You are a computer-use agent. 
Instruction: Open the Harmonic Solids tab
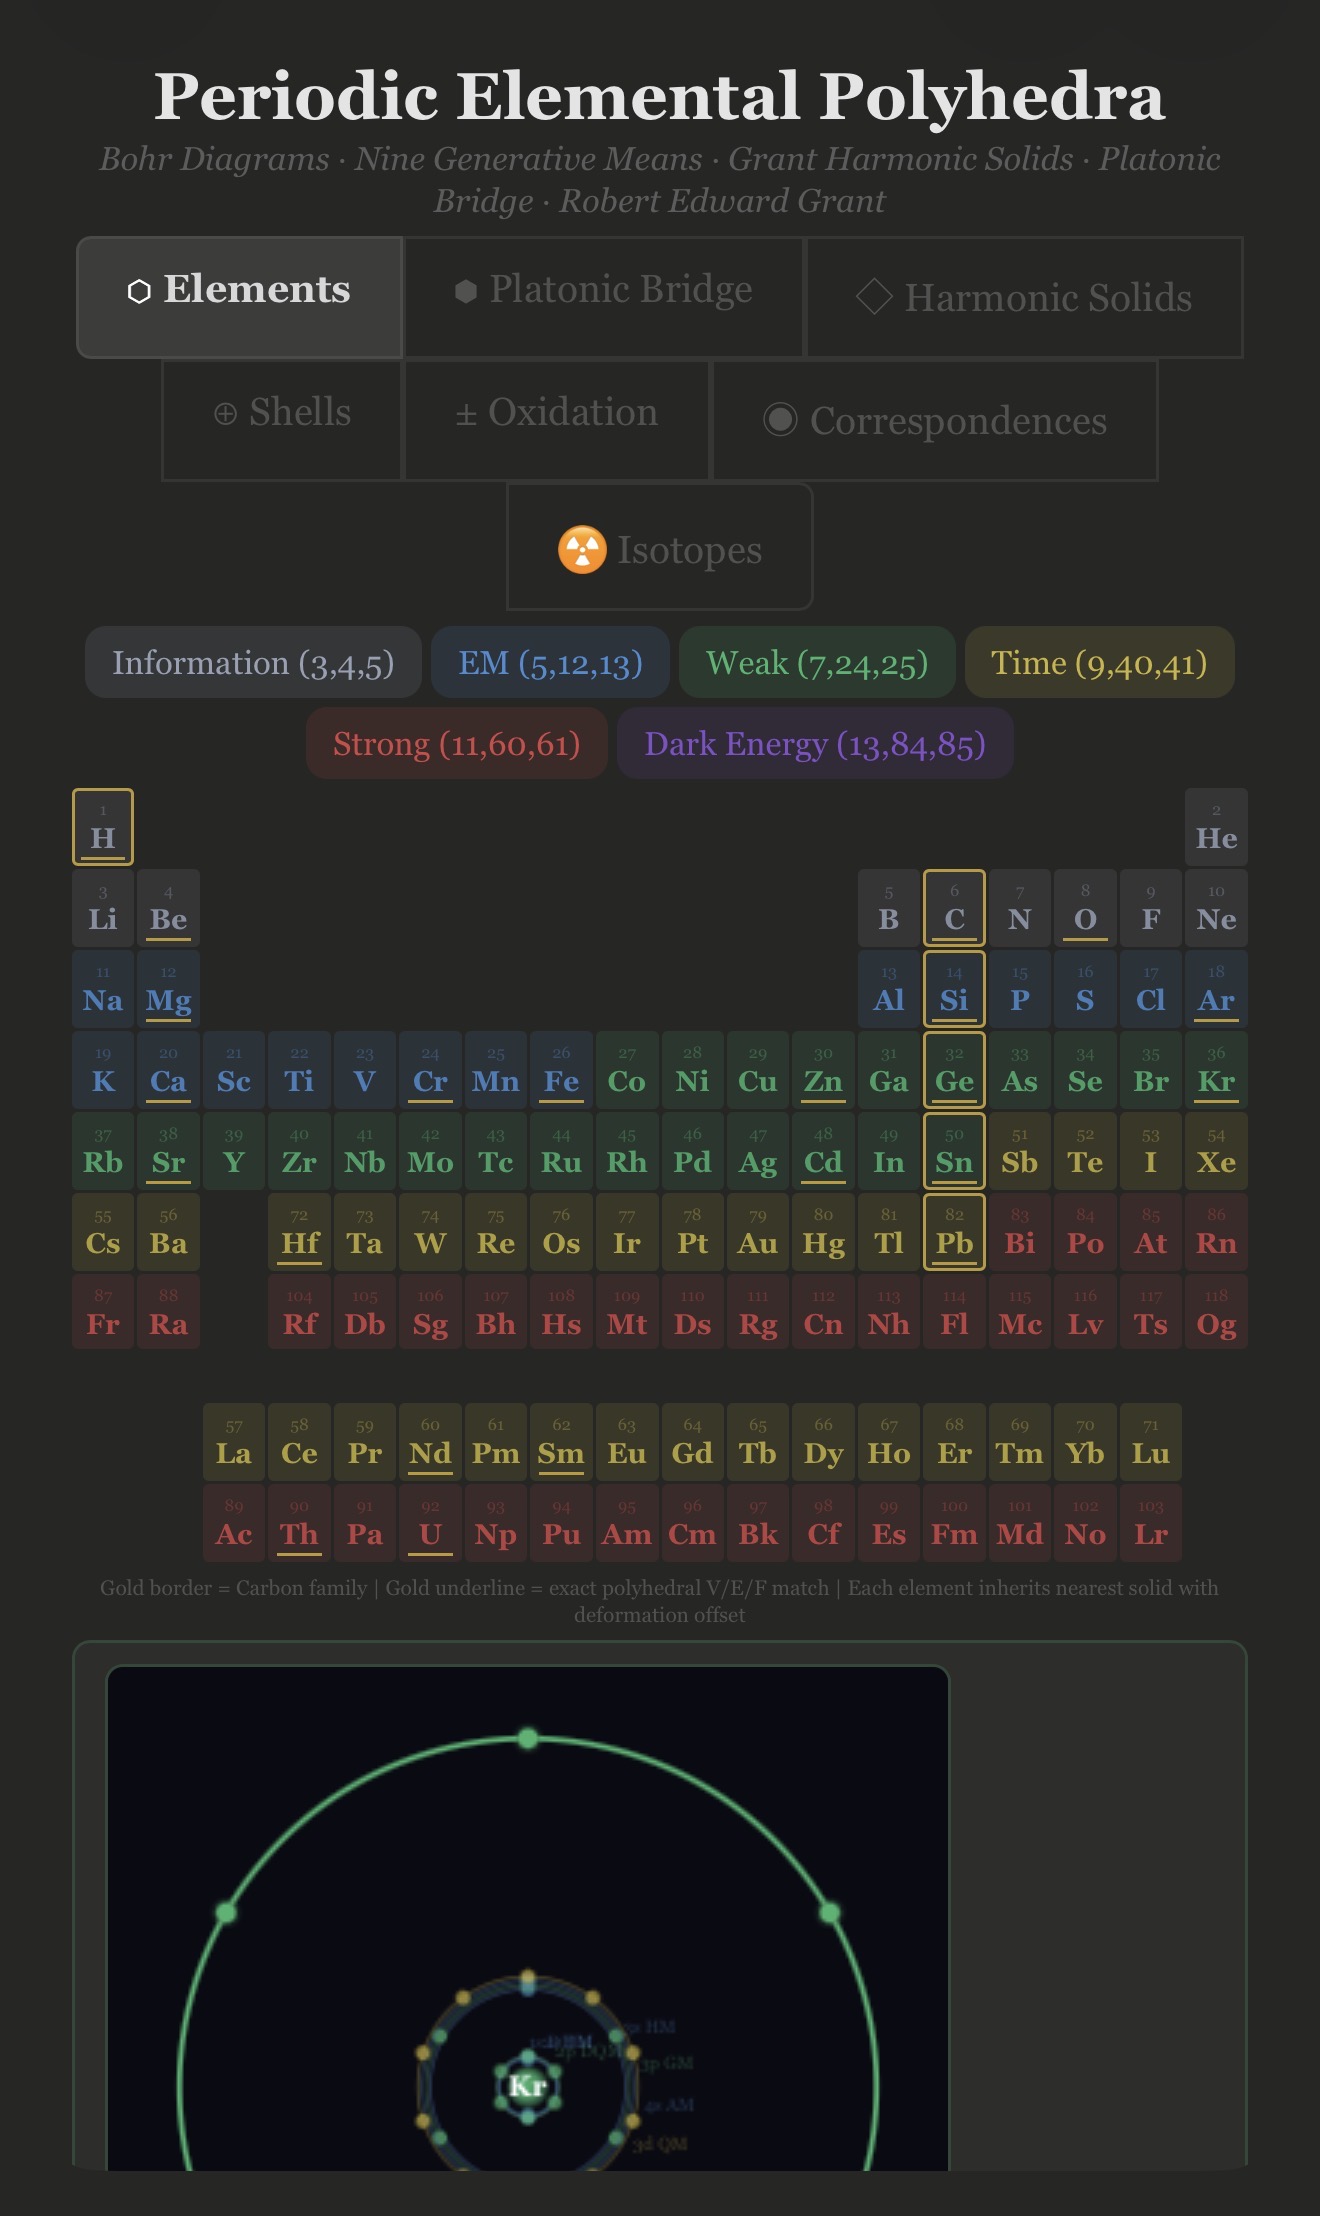coord(1024,297)
